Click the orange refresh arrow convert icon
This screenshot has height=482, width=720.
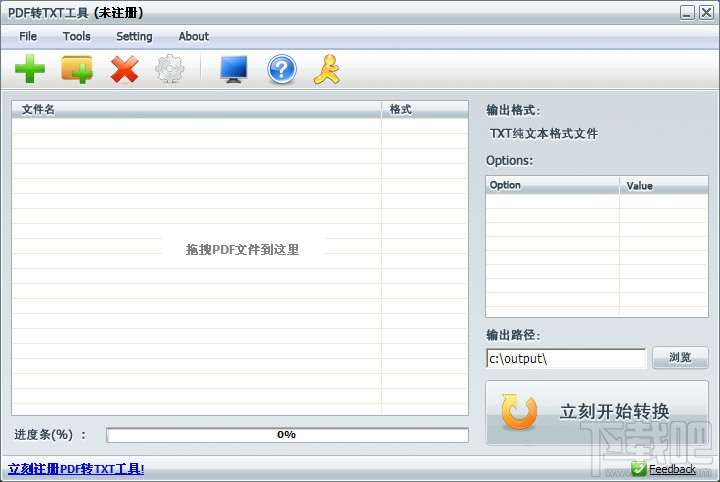(519, 411)
